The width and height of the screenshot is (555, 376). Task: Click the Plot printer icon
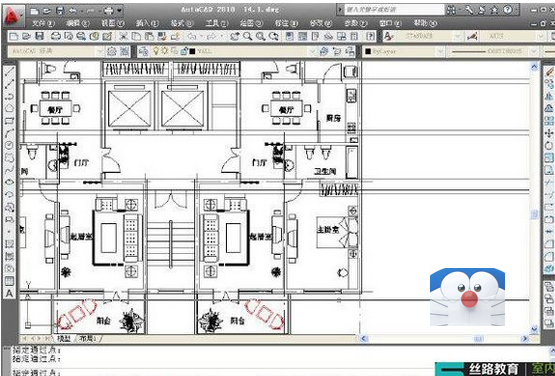pyautogui.click(x=56, y=36)
